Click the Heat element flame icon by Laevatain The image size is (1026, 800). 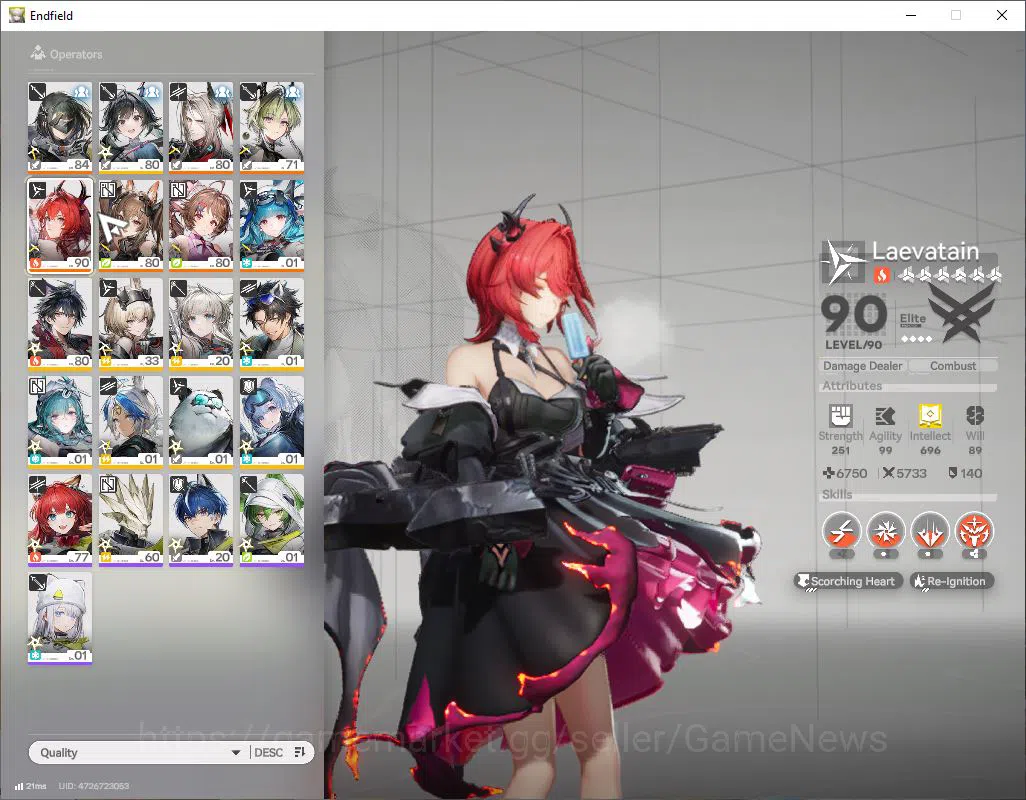point(881,275)
